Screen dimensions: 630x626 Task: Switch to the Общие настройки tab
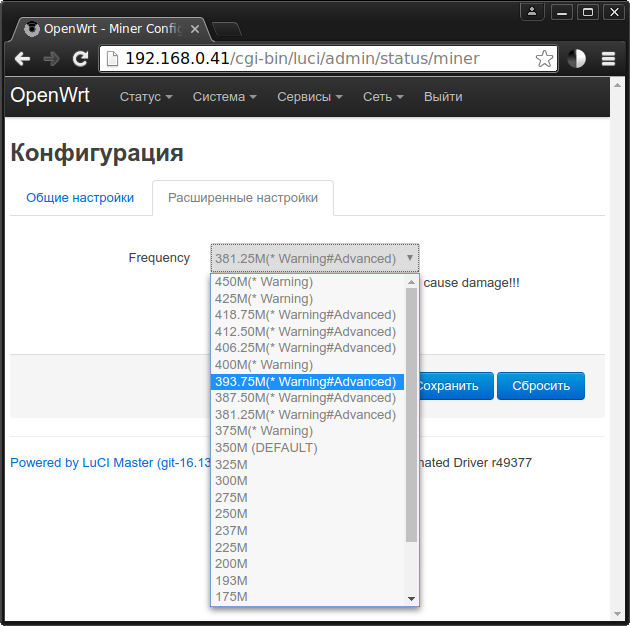(x=80, y=198)
